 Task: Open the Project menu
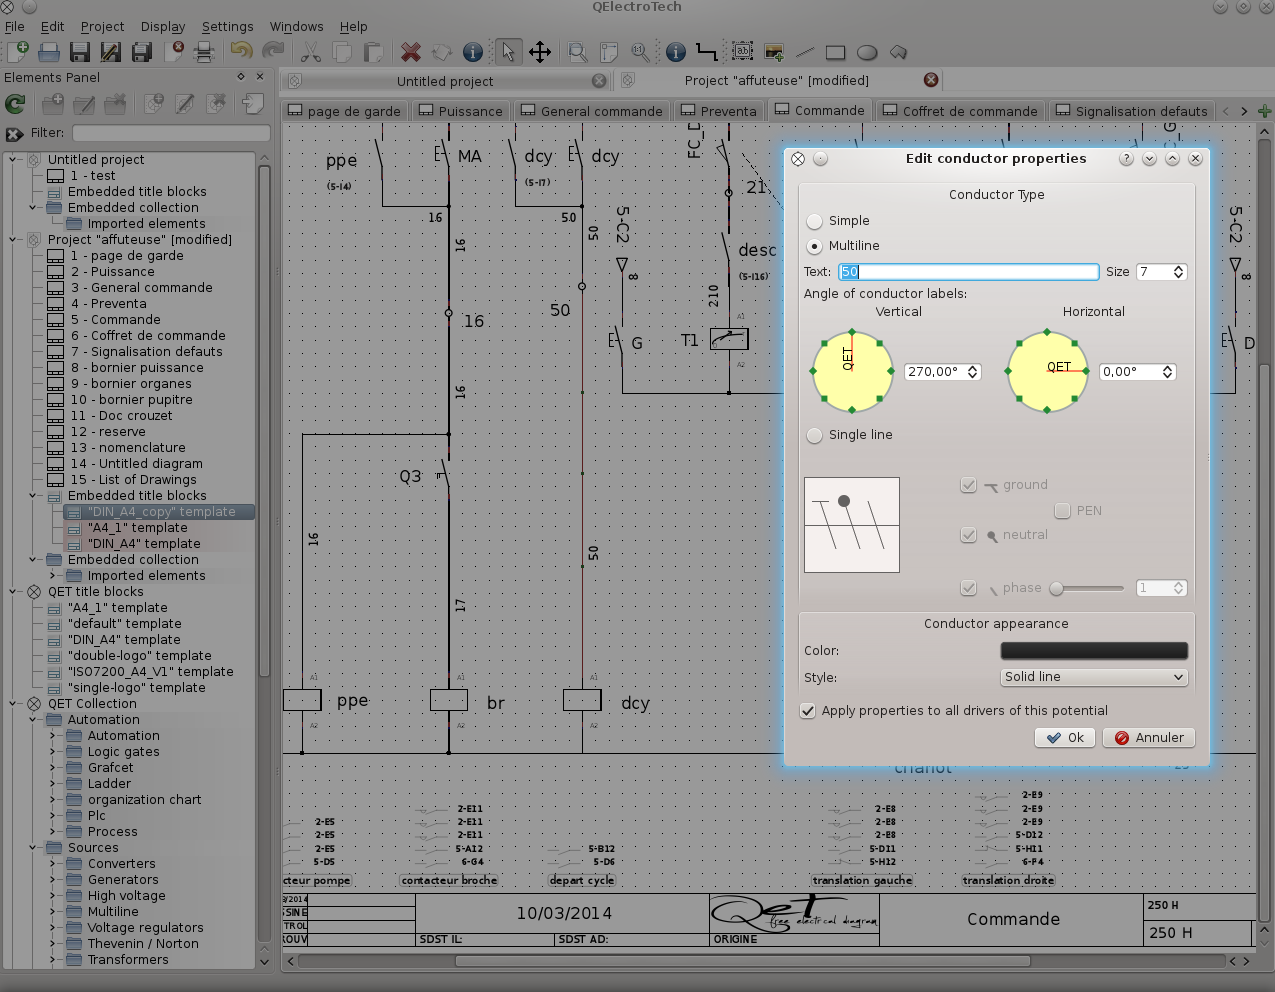pyautogui.click(x=102, y=27)
